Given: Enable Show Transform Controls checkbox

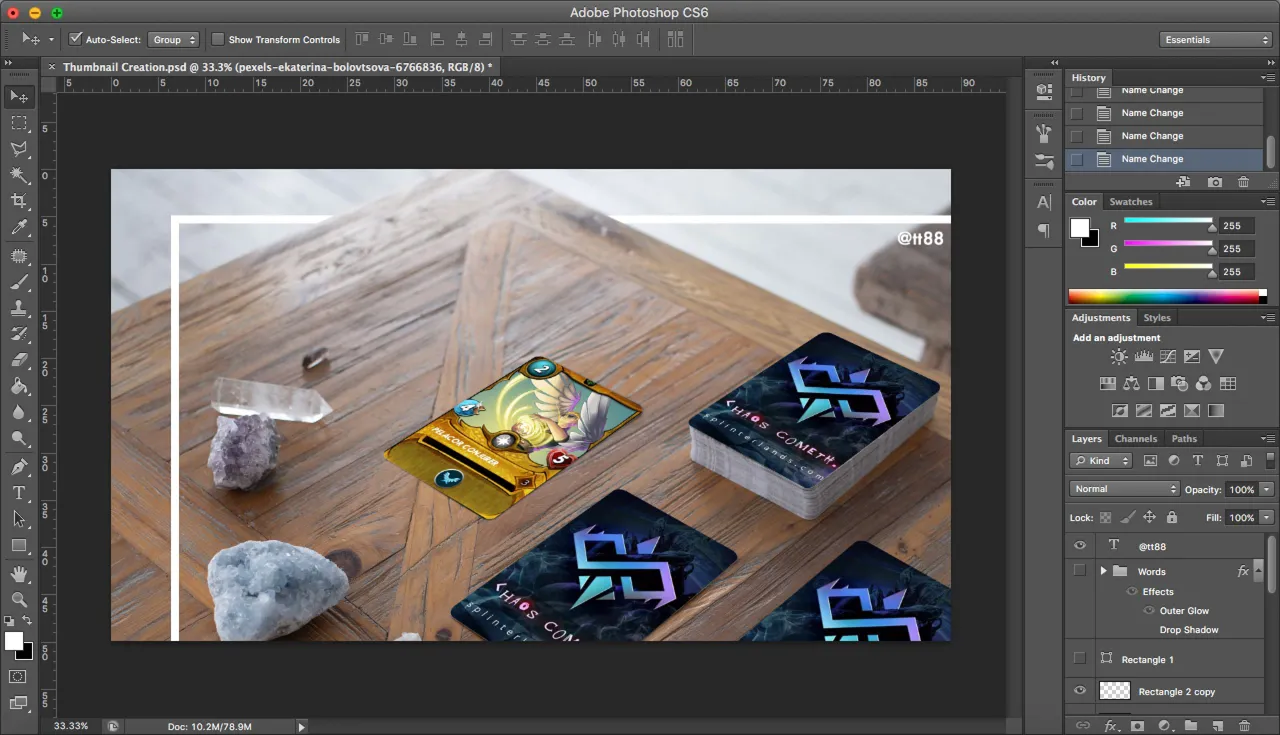Looking at the screenshot, I should click(x=218, y=39).
